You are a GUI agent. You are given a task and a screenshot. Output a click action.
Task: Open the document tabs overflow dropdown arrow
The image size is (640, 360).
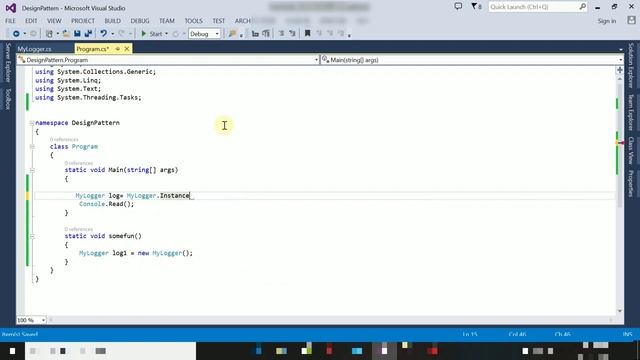pos(621,49)
